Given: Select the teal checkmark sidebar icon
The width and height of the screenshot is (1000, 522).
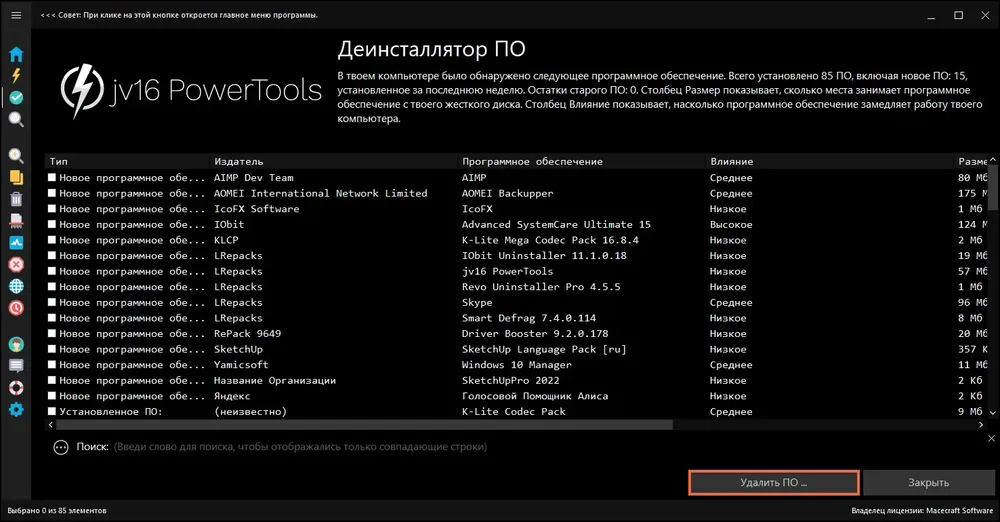Looking at the screenshot, I should (x=16, y=97).
